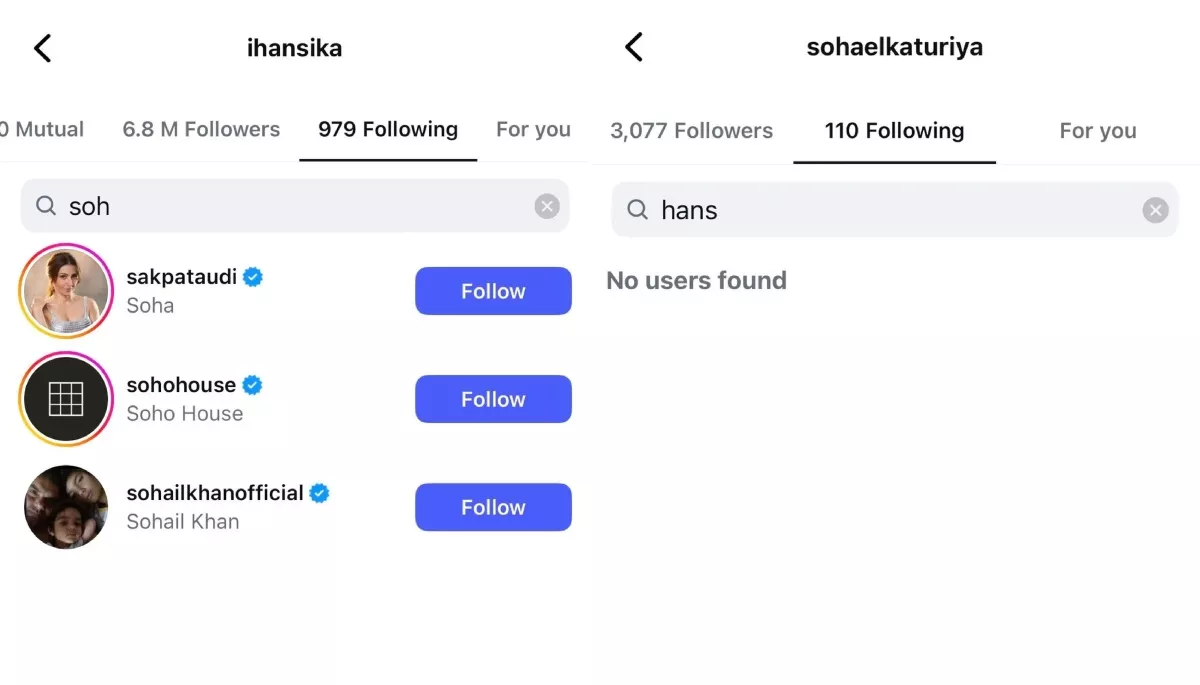This screenshot has width=1200, height=685.
Task: Open the Mutual tab on ihansika
Action: coord(44,129)
